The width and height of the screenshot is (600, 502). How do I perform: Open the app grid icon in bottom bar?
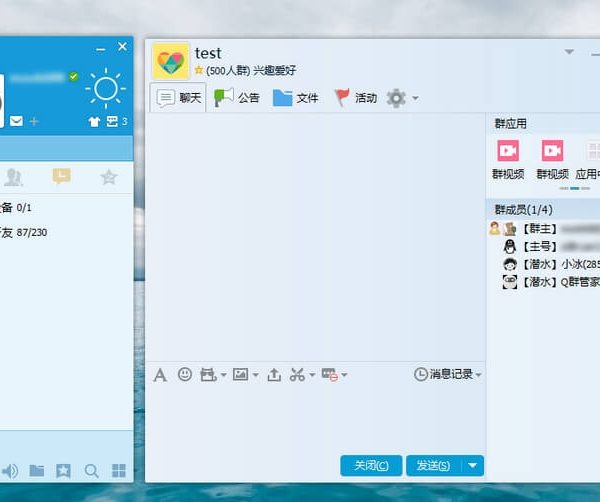click(x=119, y=471)
